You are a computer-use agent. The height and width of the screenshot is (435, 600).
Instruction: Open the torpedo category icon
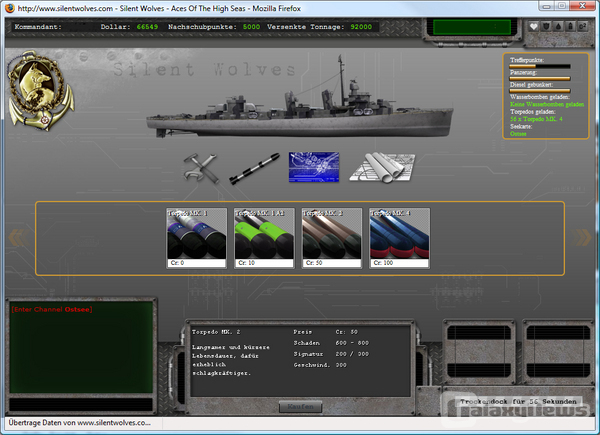(x=253, y=167)
